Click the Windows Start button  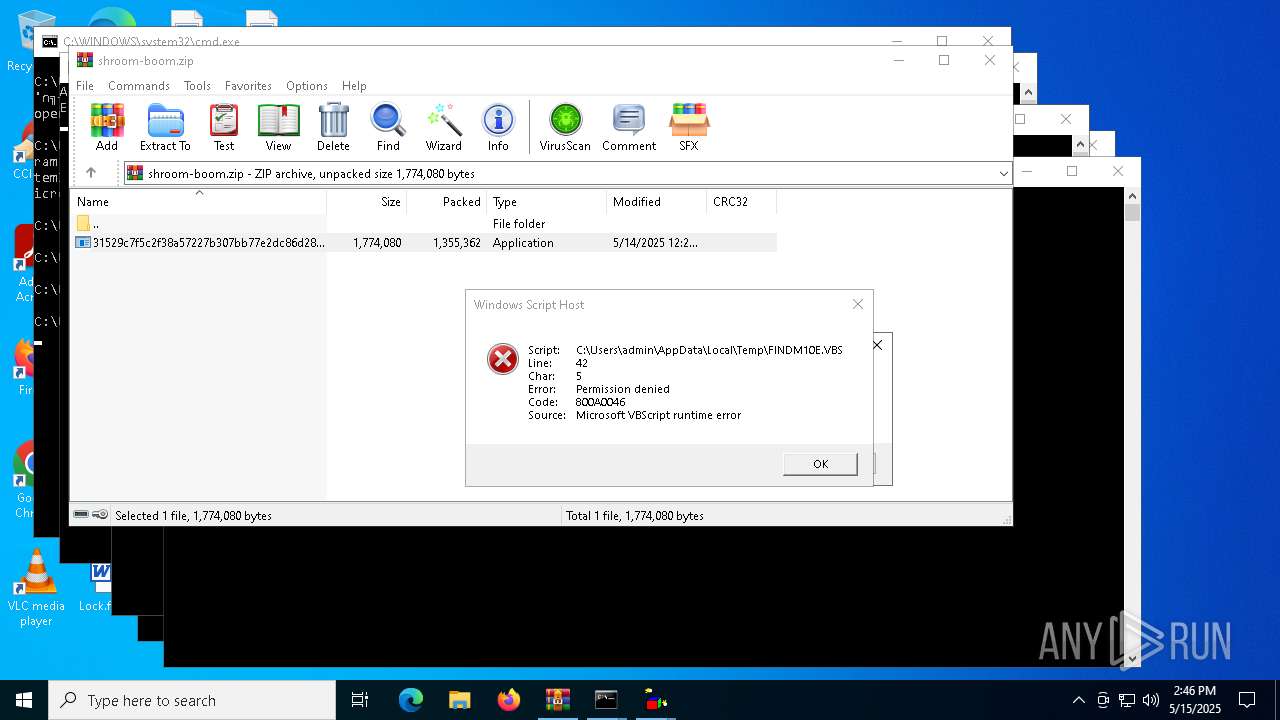24,700
